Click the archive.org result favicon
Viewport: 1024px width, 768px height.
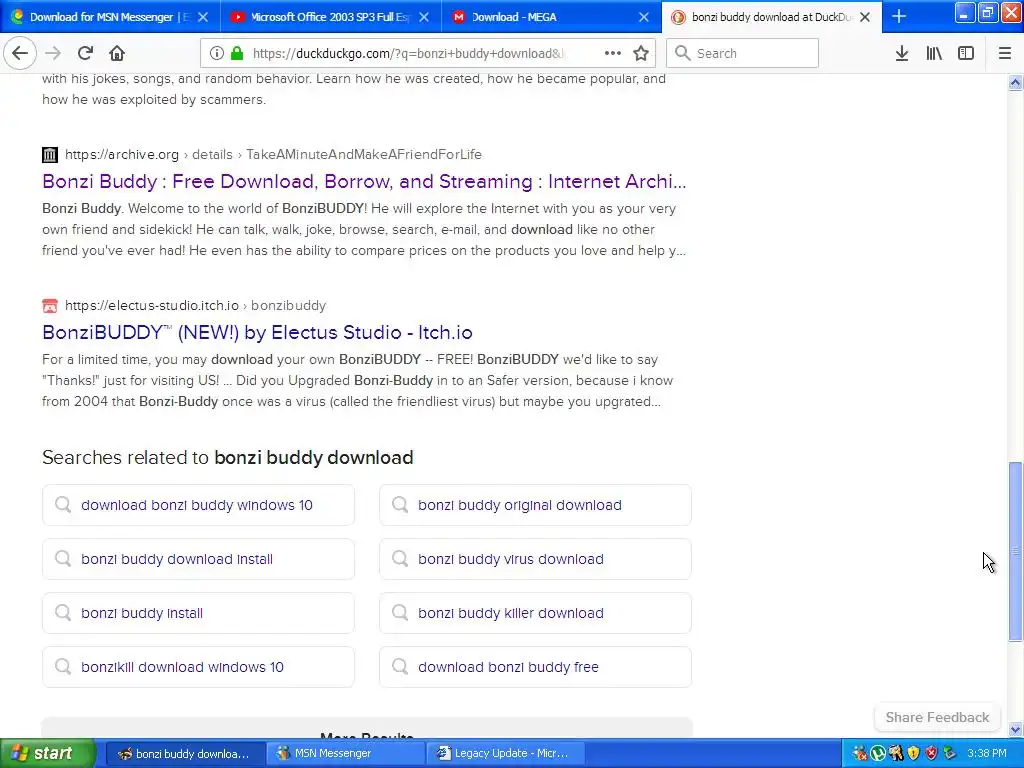[50, 155]
